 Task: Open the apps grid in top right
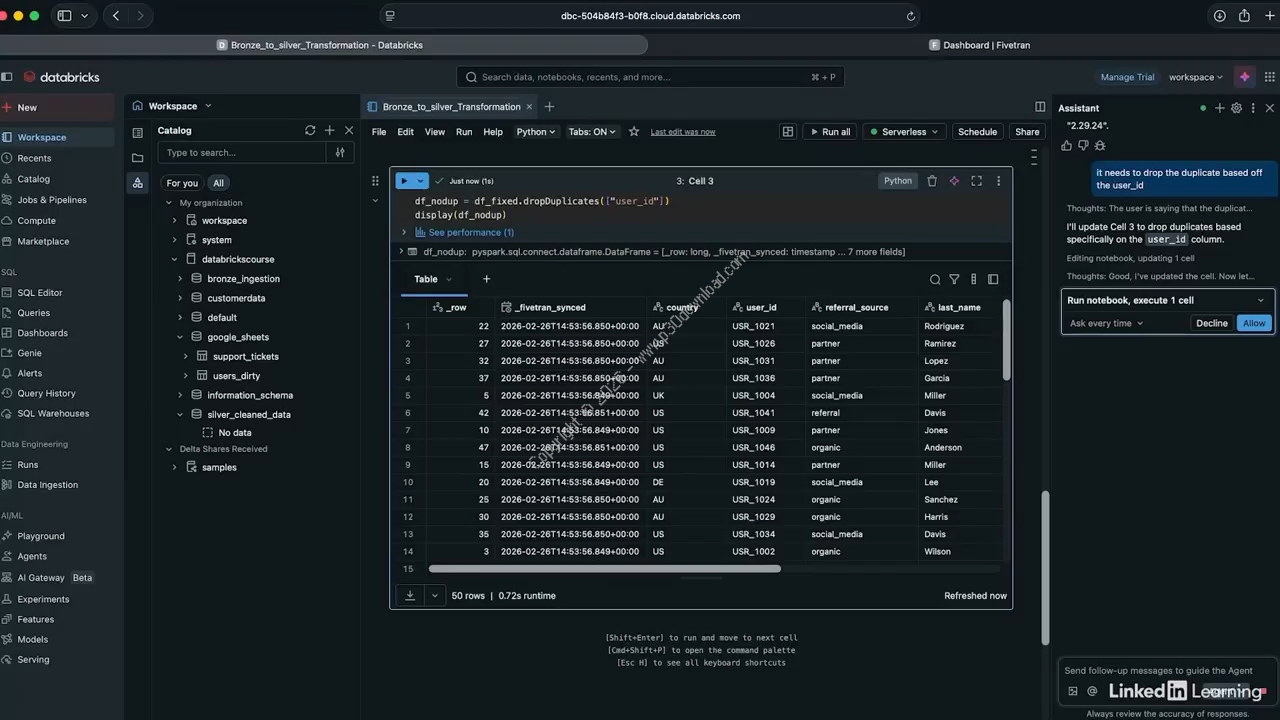coord(1271,77)
